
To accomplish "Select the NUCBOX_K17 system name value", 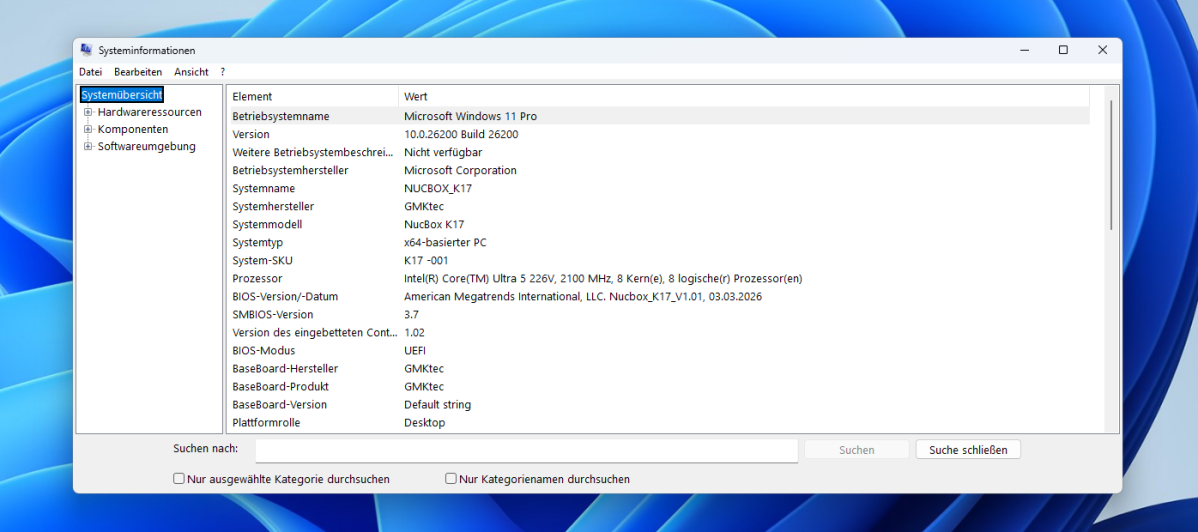I will click(x=438, y=188).
